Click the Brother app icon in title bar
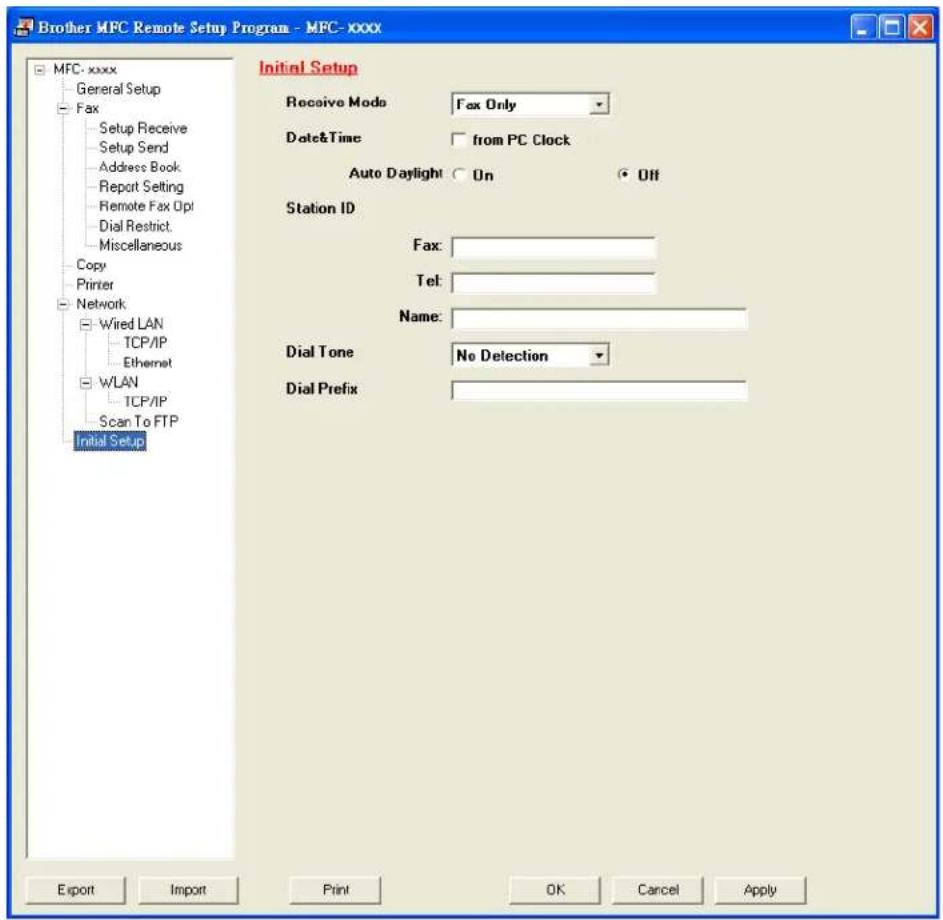 (23, 27)
